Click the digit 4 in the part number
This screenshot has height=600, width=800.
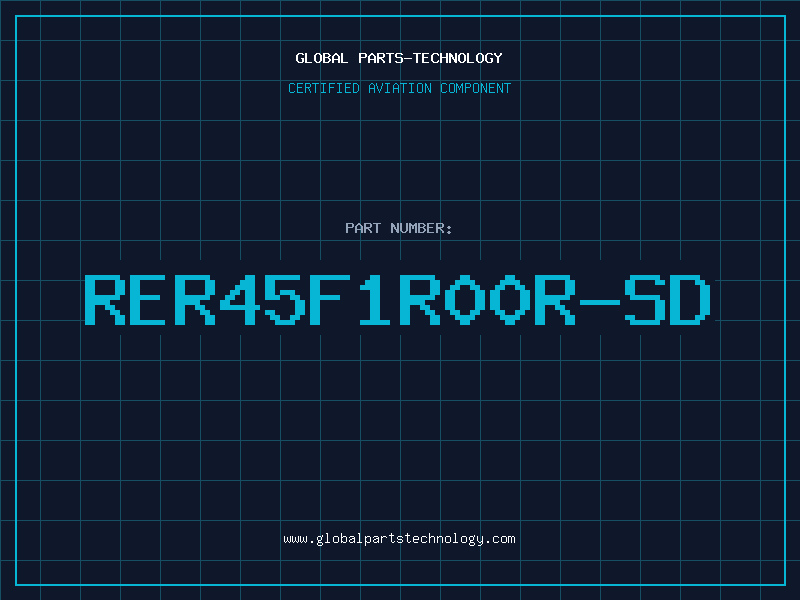click(238, 299)
